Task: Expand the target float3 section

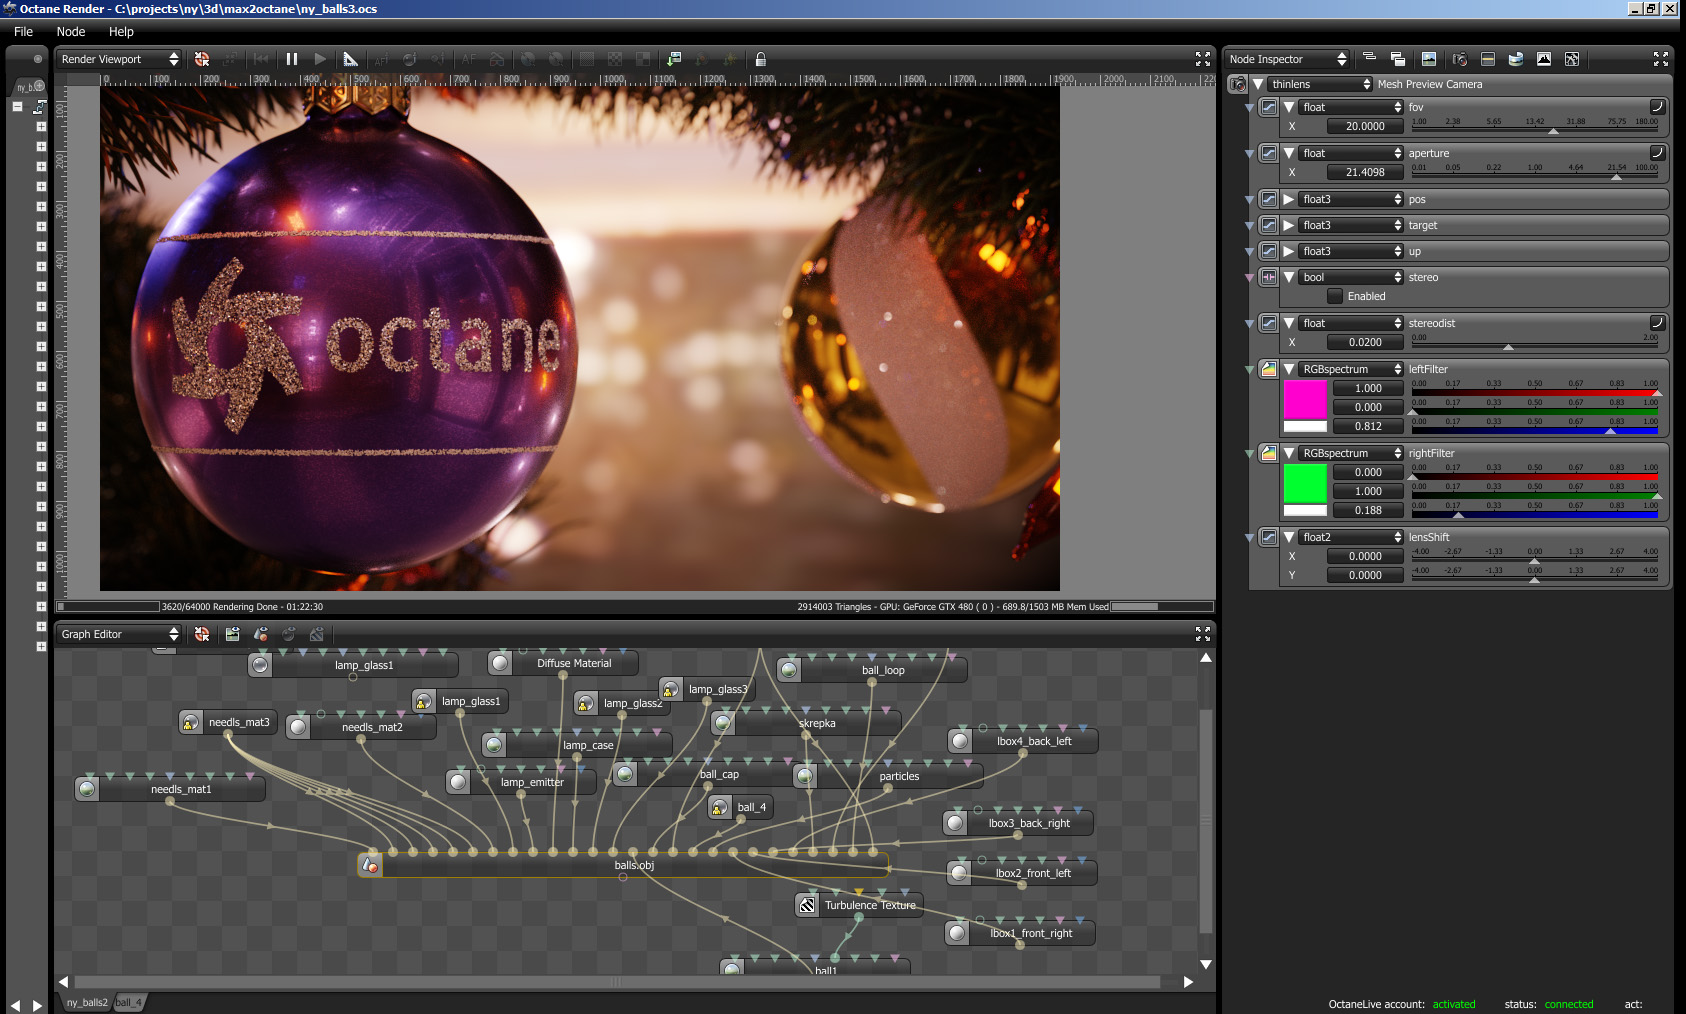Action: [1289, 225]
